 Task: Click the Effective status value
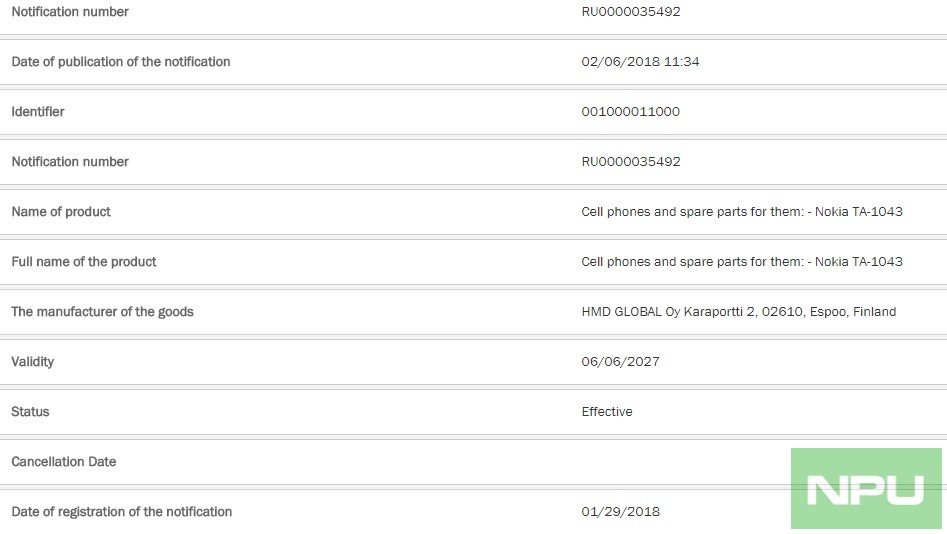tap(607, 411)
